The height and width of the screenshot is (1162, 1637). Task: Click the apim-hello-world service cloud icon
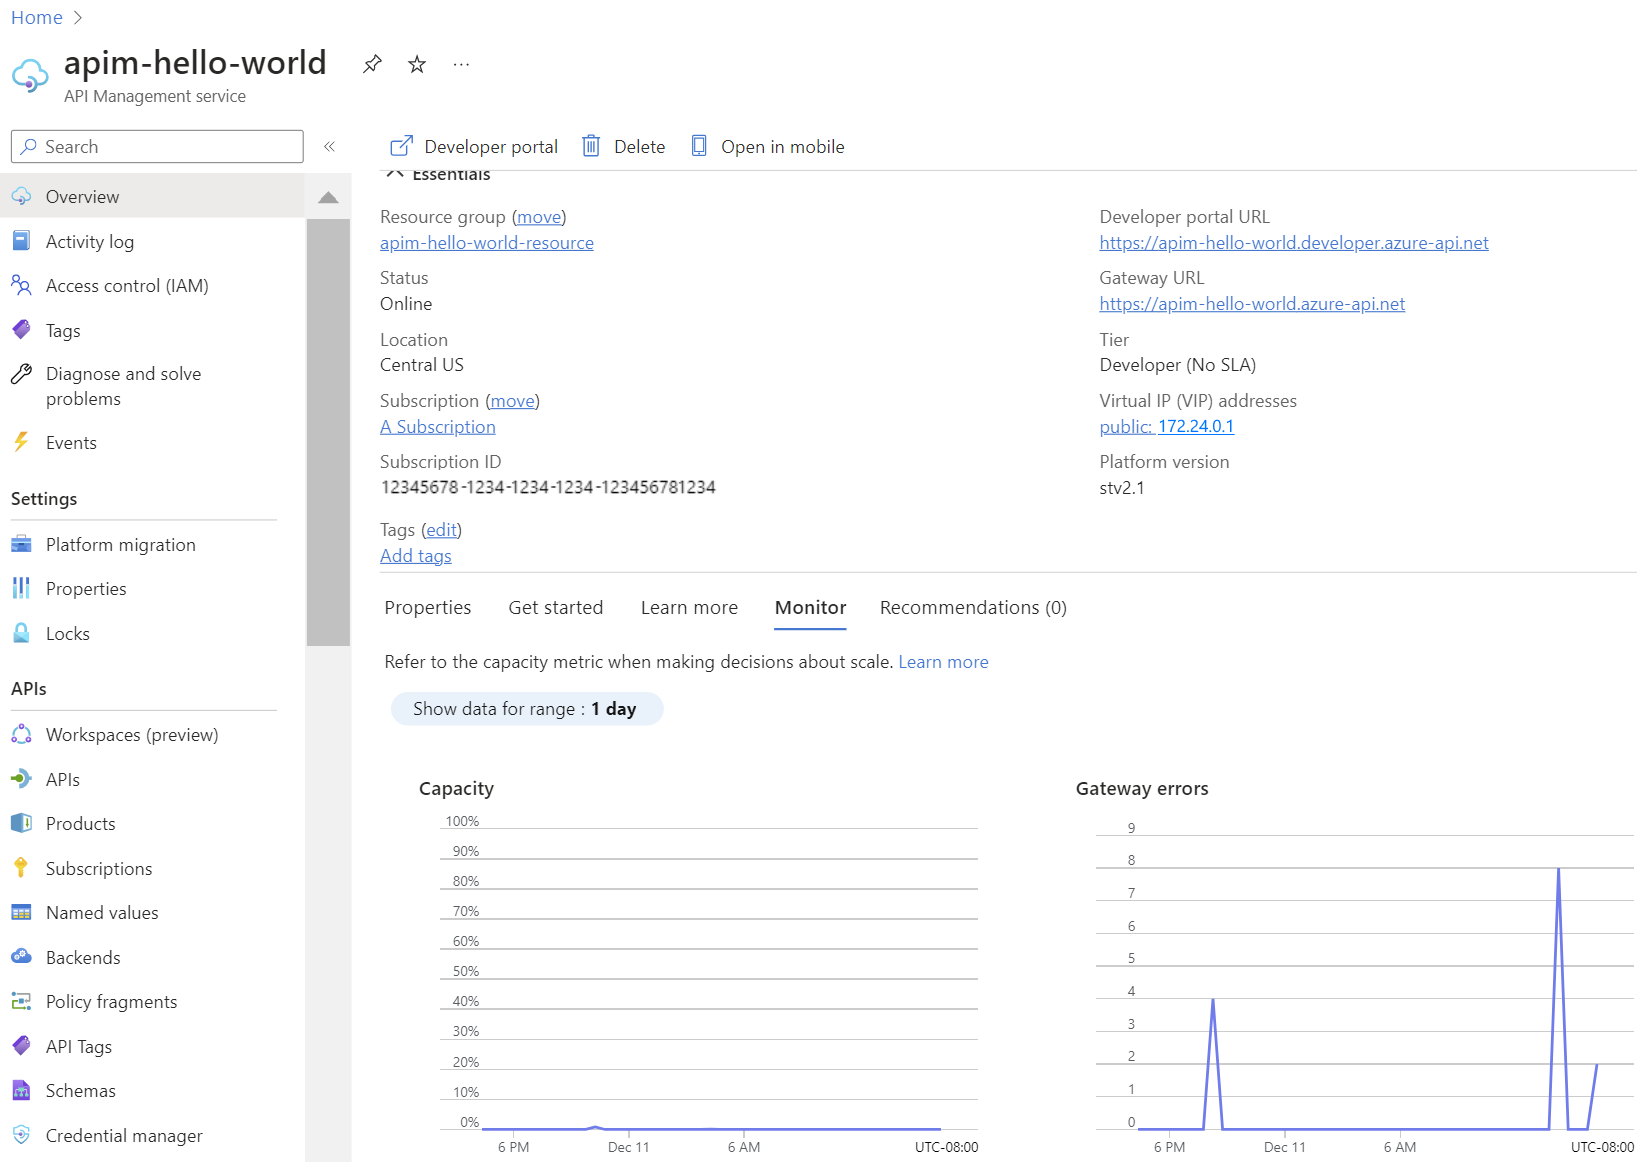[x=30, y=76]
